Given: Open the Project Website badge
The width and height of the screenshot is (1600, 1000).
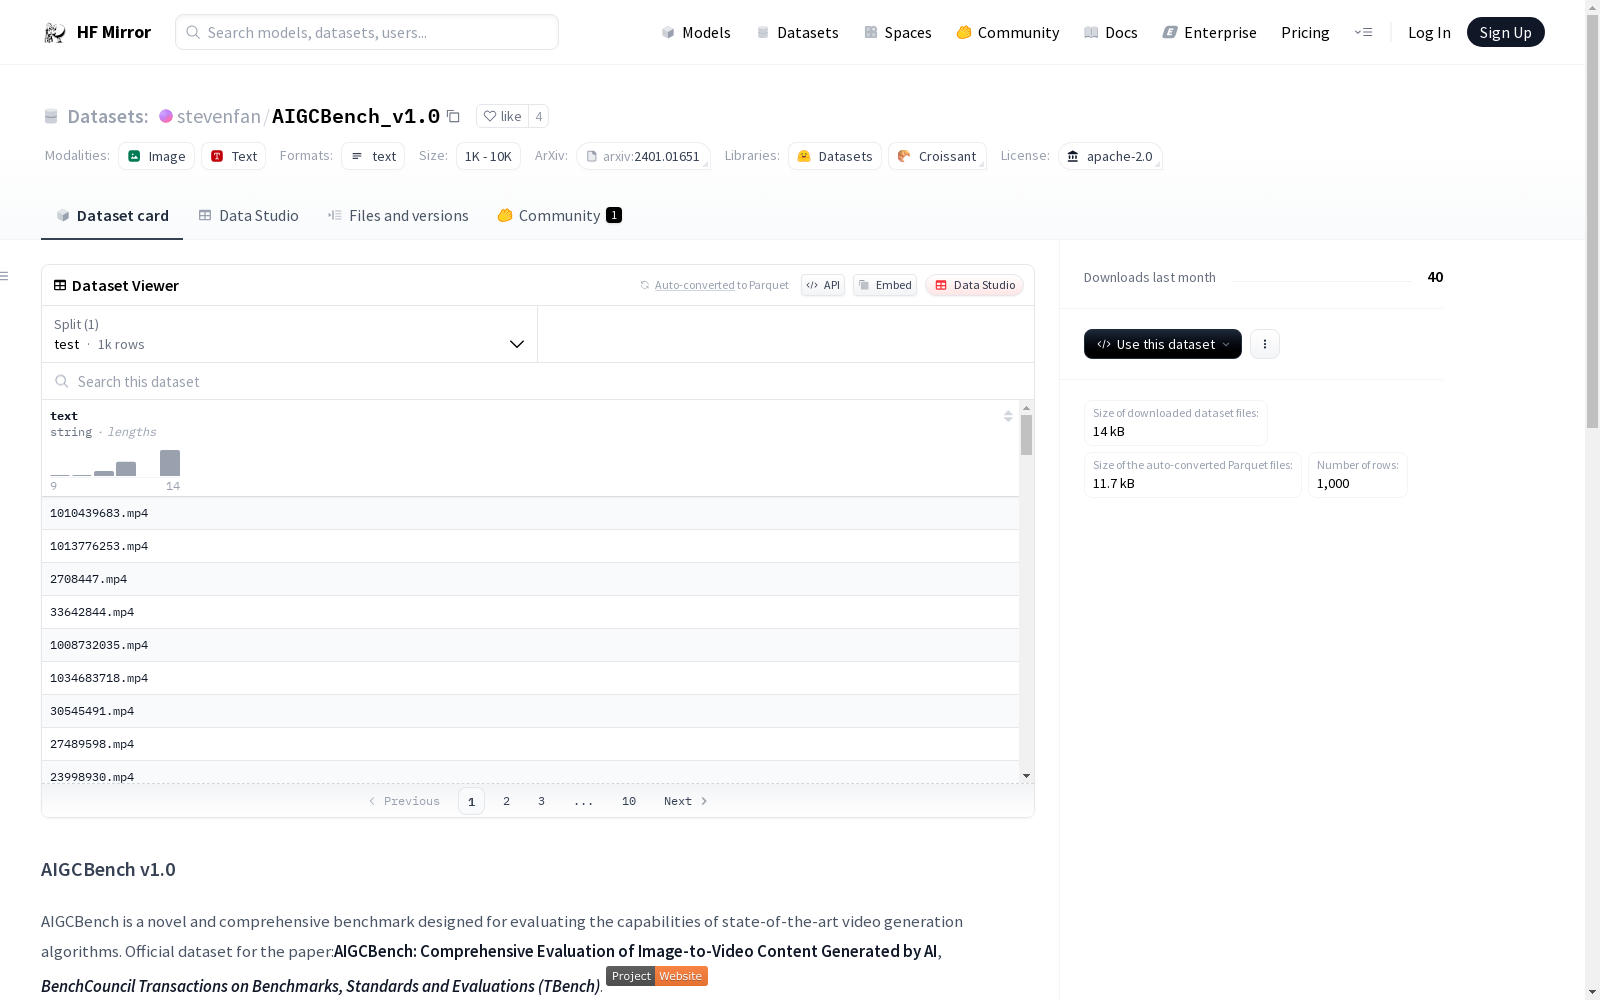Looking at the screenshot, I should click(657, 976).
